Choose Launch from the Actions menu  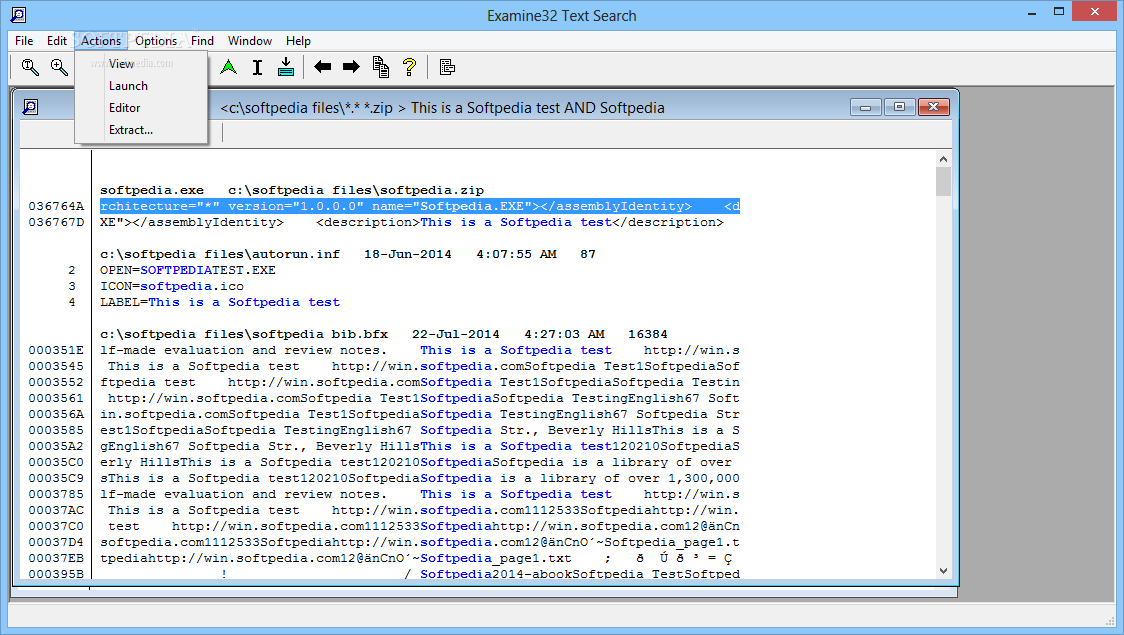pos(141,86)
